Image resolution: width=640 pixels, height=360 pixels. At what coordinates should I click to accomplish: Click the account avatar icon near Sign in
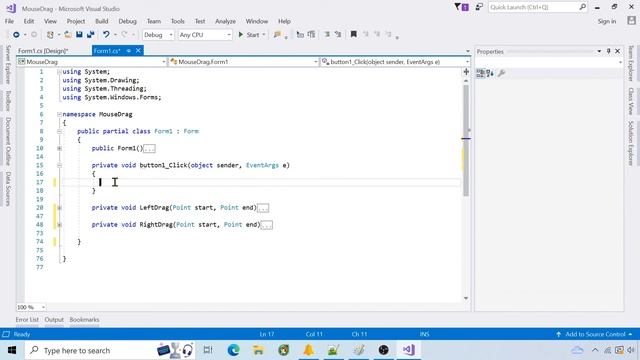(631, 21)
